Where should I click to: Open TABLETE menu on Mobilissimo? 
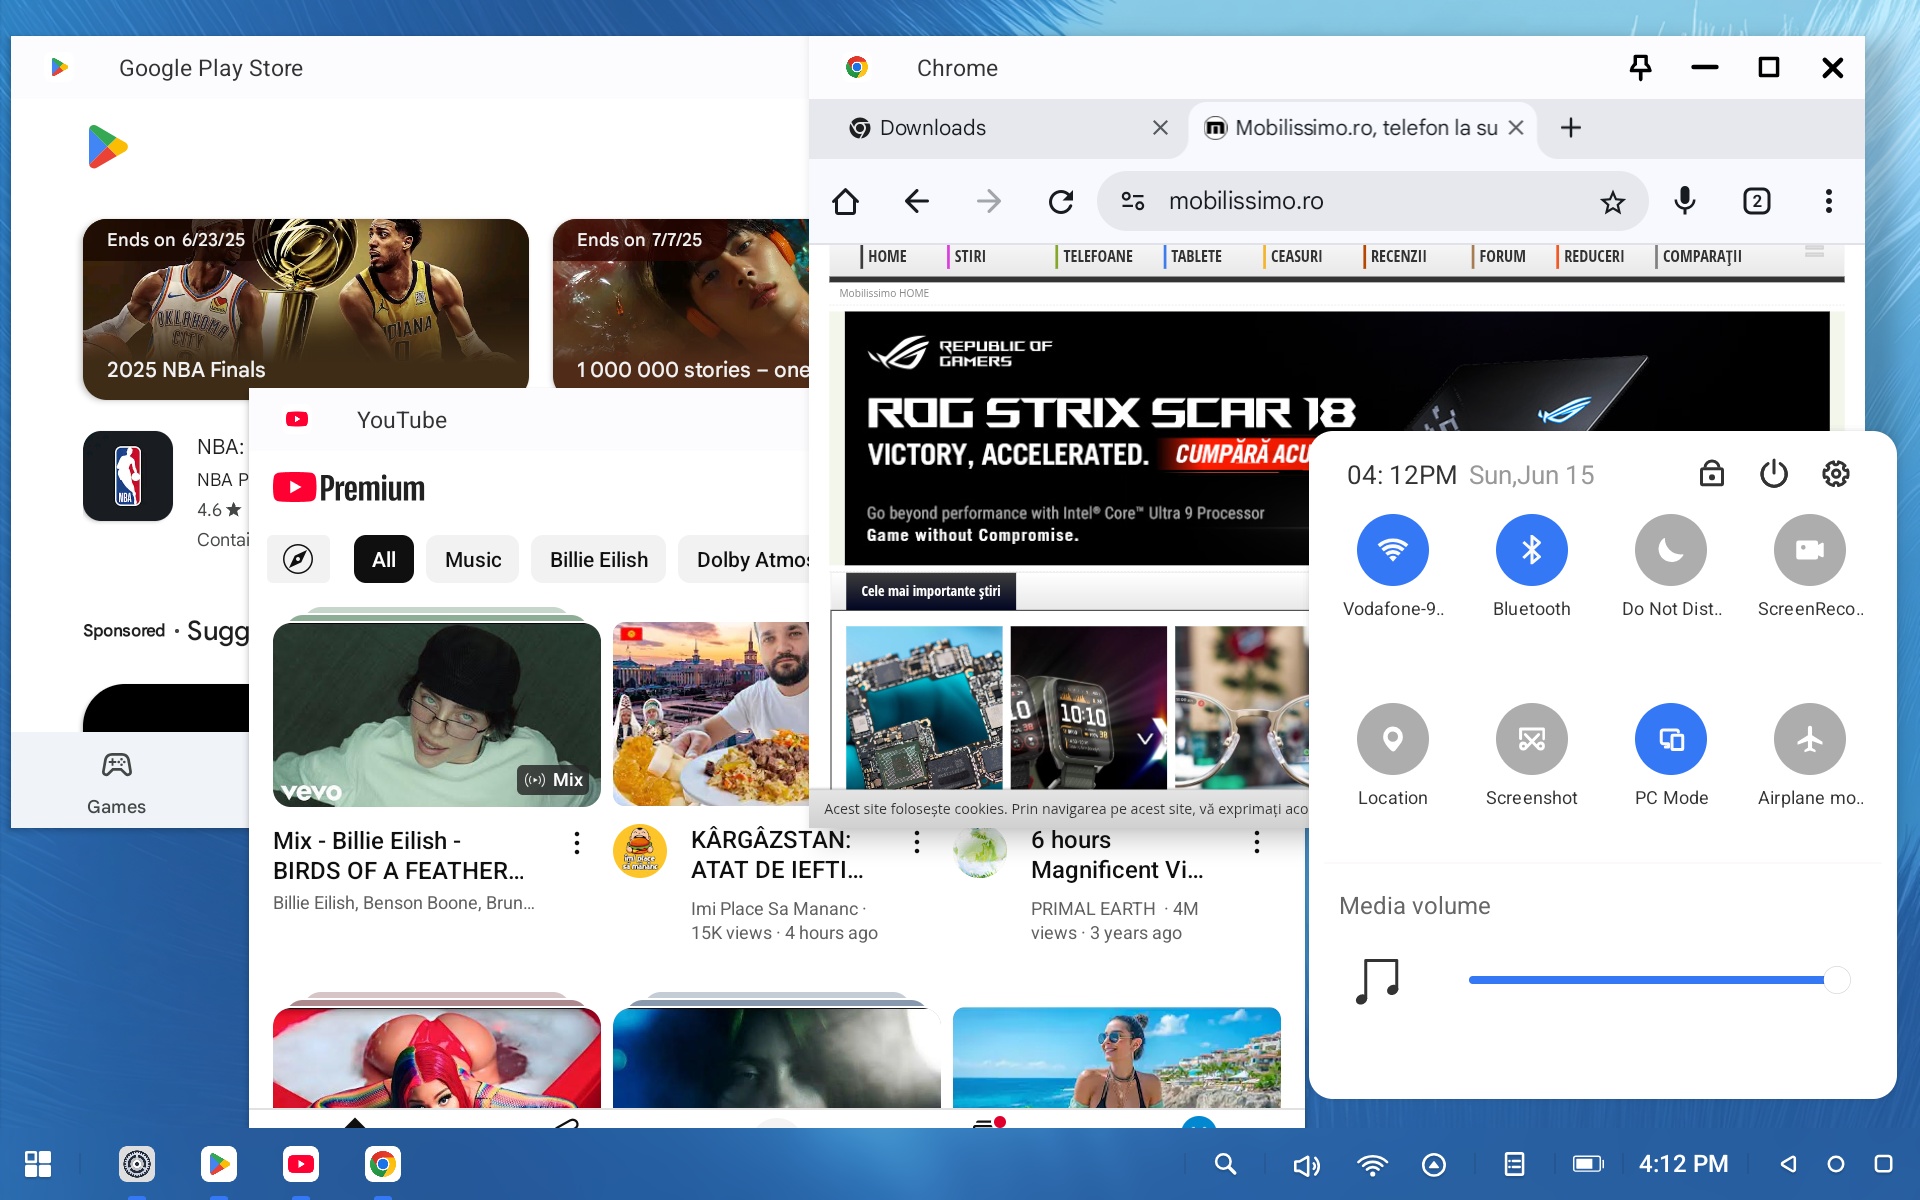coord(1195,256)
